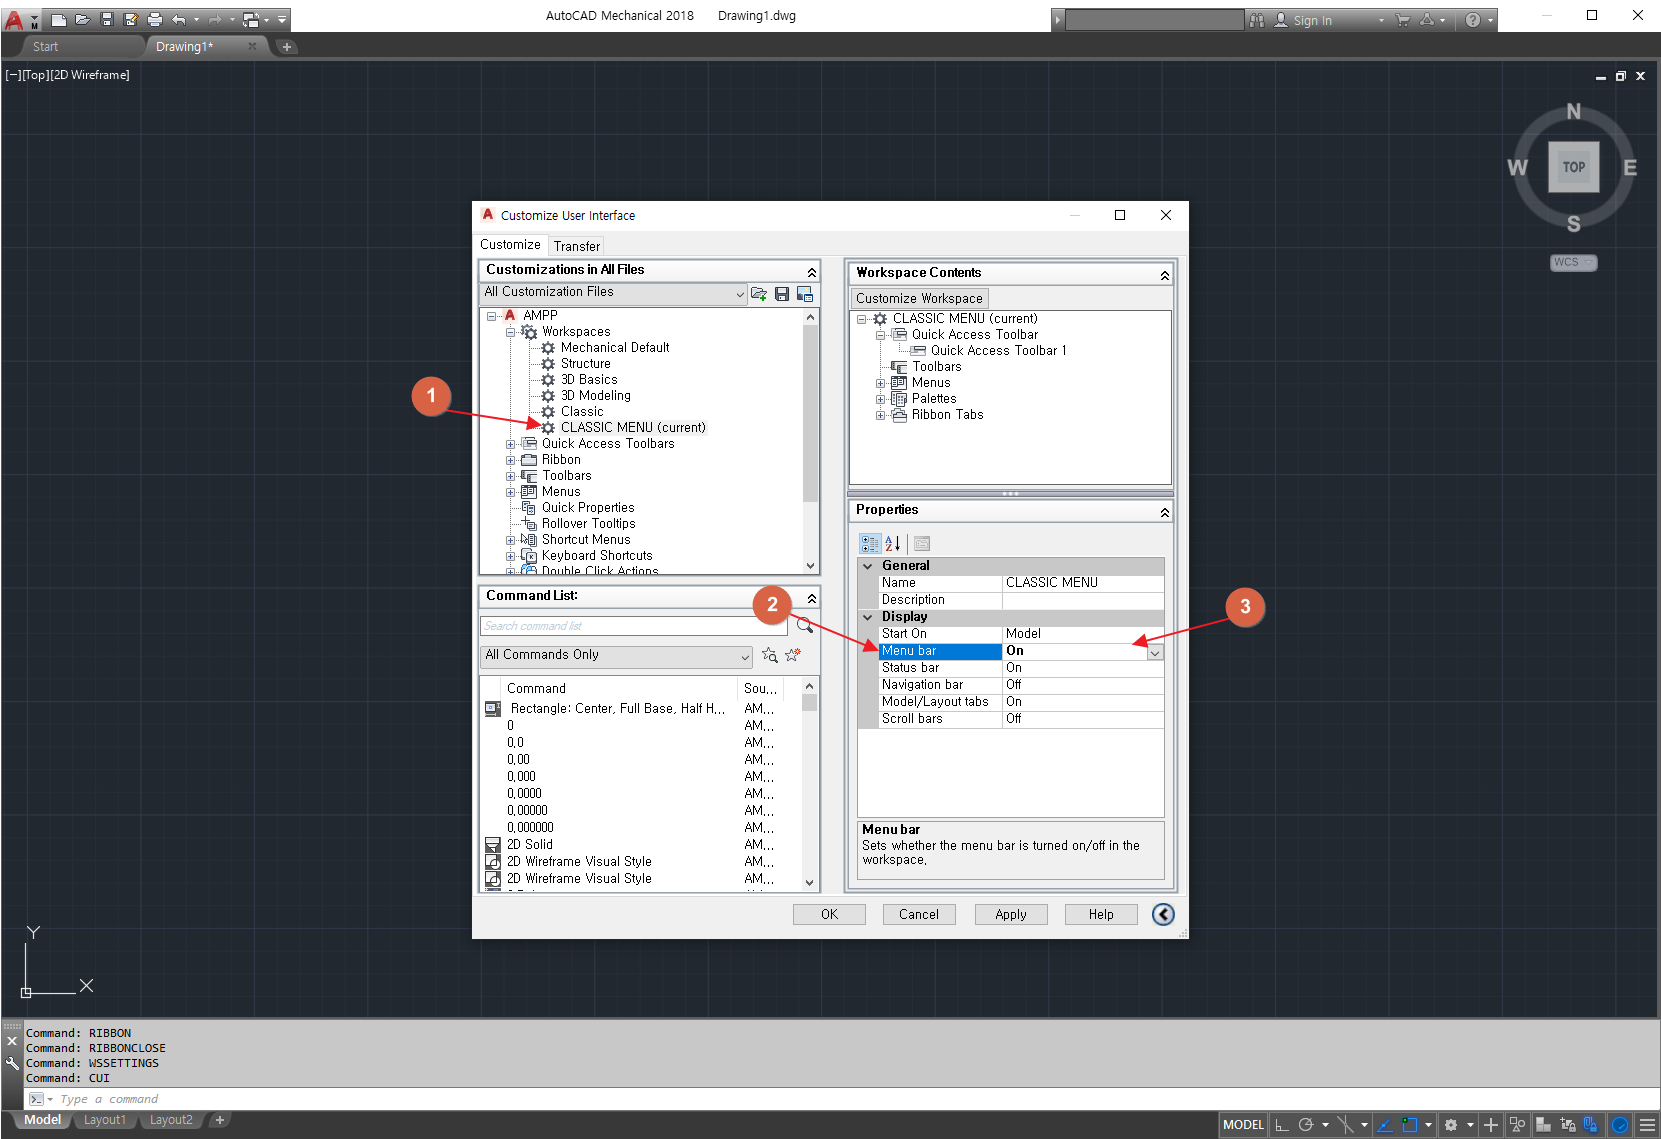Image resolution: width=1661 pixels, height=1139 pixels.
Task: Collapse the Customizations in All Files panel
Action: (811, 272)
